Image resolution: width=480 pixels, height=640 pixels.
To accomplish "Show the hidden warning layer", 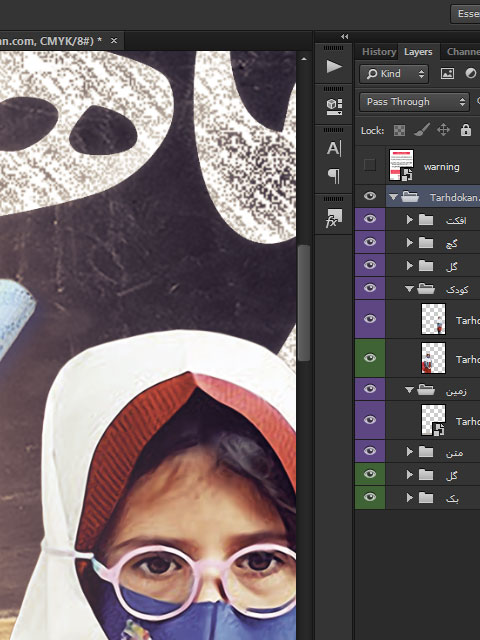I will tap(370, 165).
